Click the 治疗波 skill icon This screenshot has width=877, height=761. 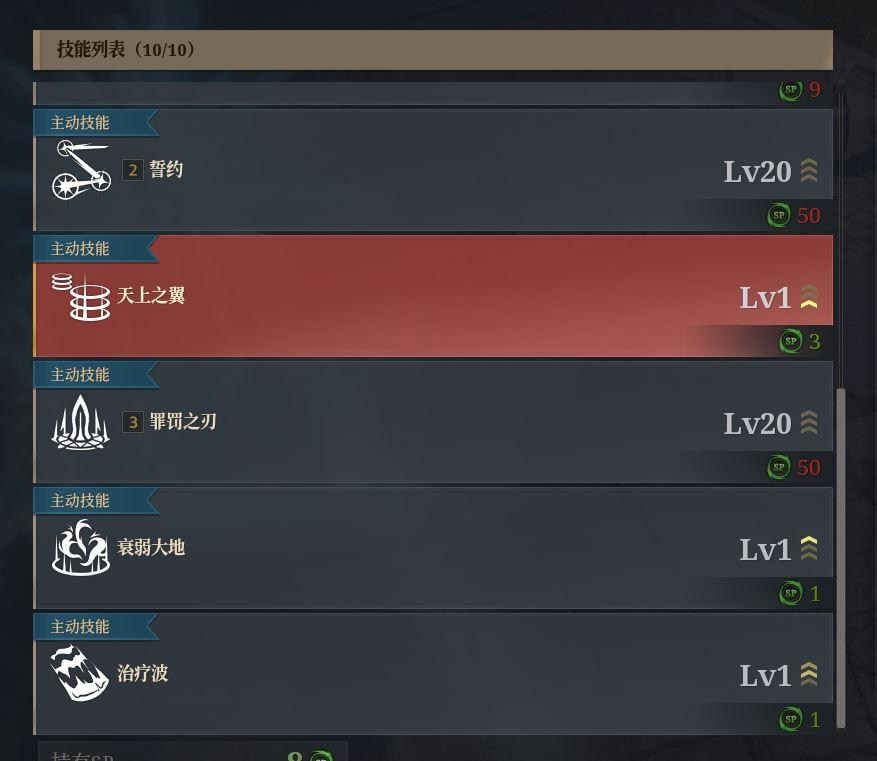80,673
